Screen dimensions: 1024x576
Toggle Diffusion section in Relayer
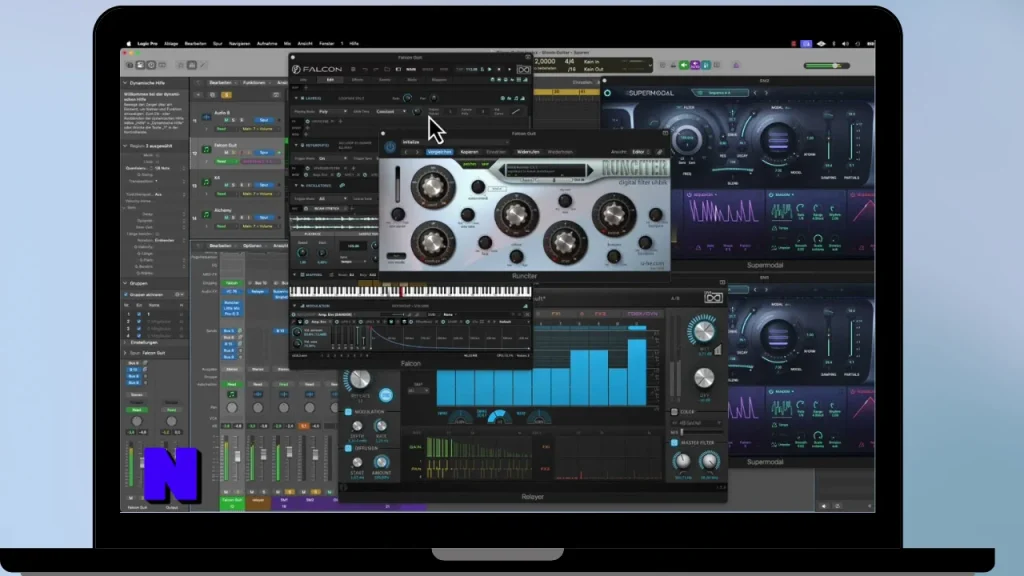[348, 449]
